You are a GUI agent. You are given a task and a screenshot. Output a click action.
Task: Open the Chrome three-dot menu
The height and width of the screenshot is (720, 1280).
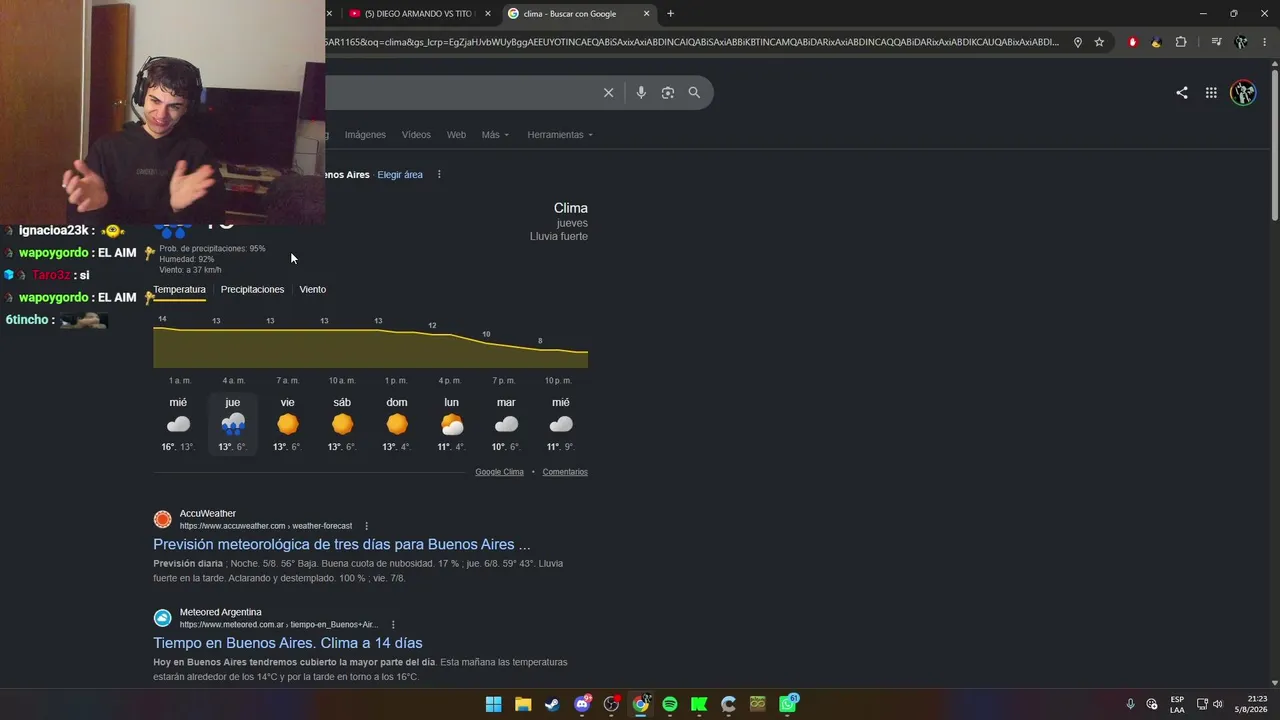[x=1264, y=42]
